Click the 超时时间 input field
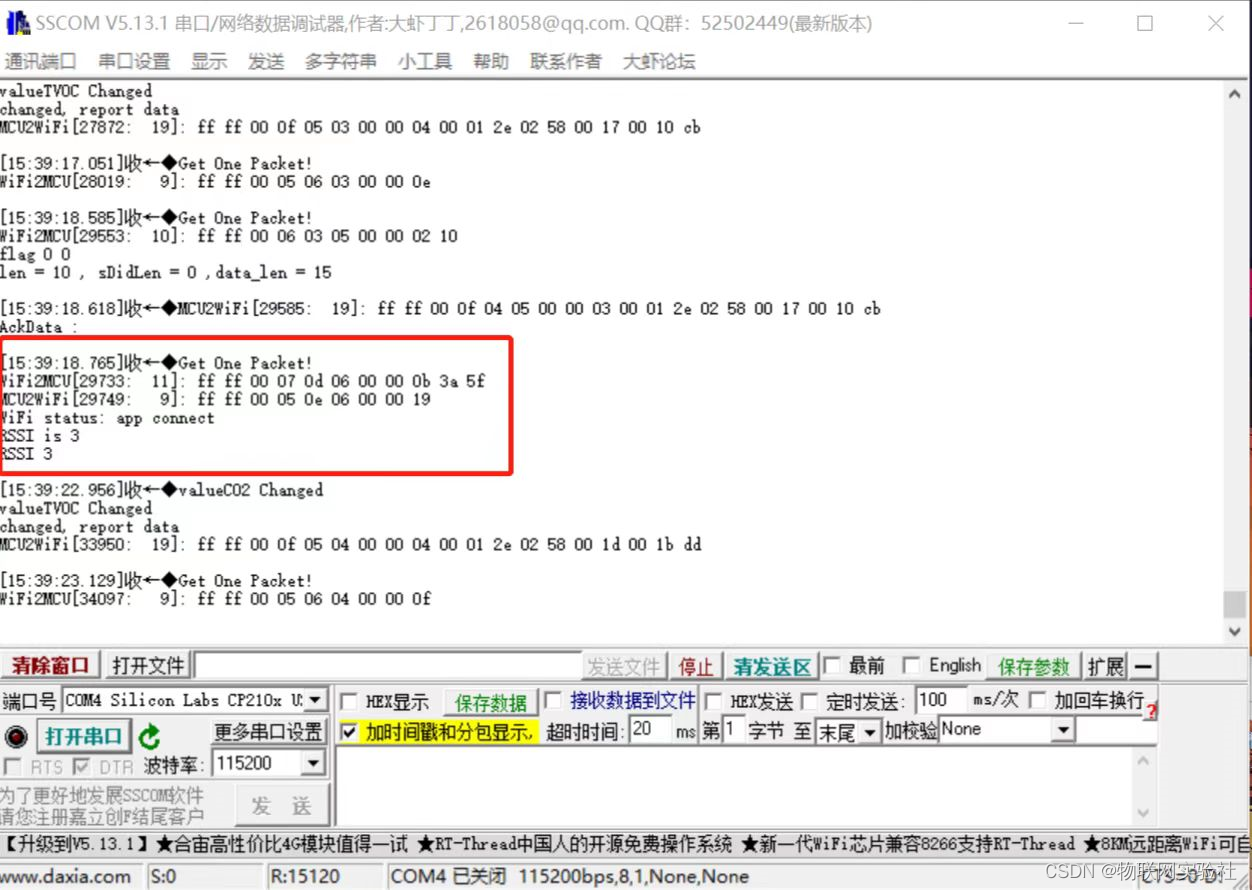The image size is (1252, 890). coord(649,731)
